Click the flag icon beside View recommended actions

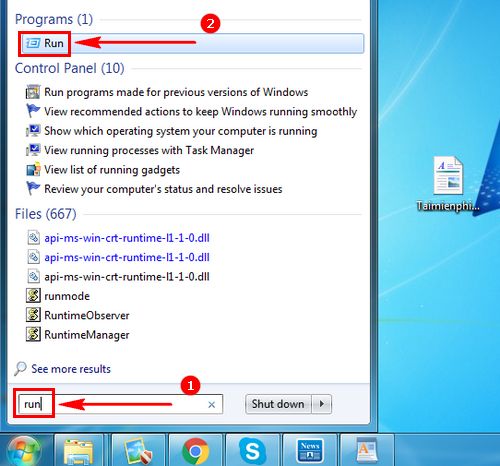(x=33, y=111)
